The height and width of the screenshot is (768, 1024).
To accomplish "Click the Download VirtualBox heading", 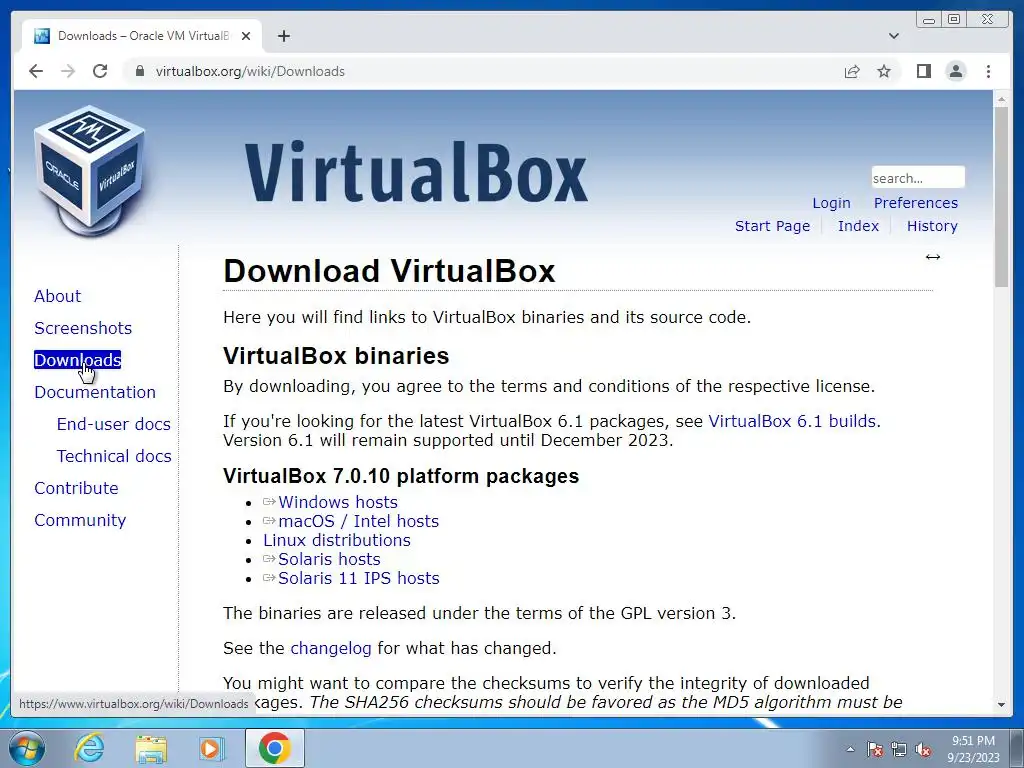I will click(x=389, y=271).
